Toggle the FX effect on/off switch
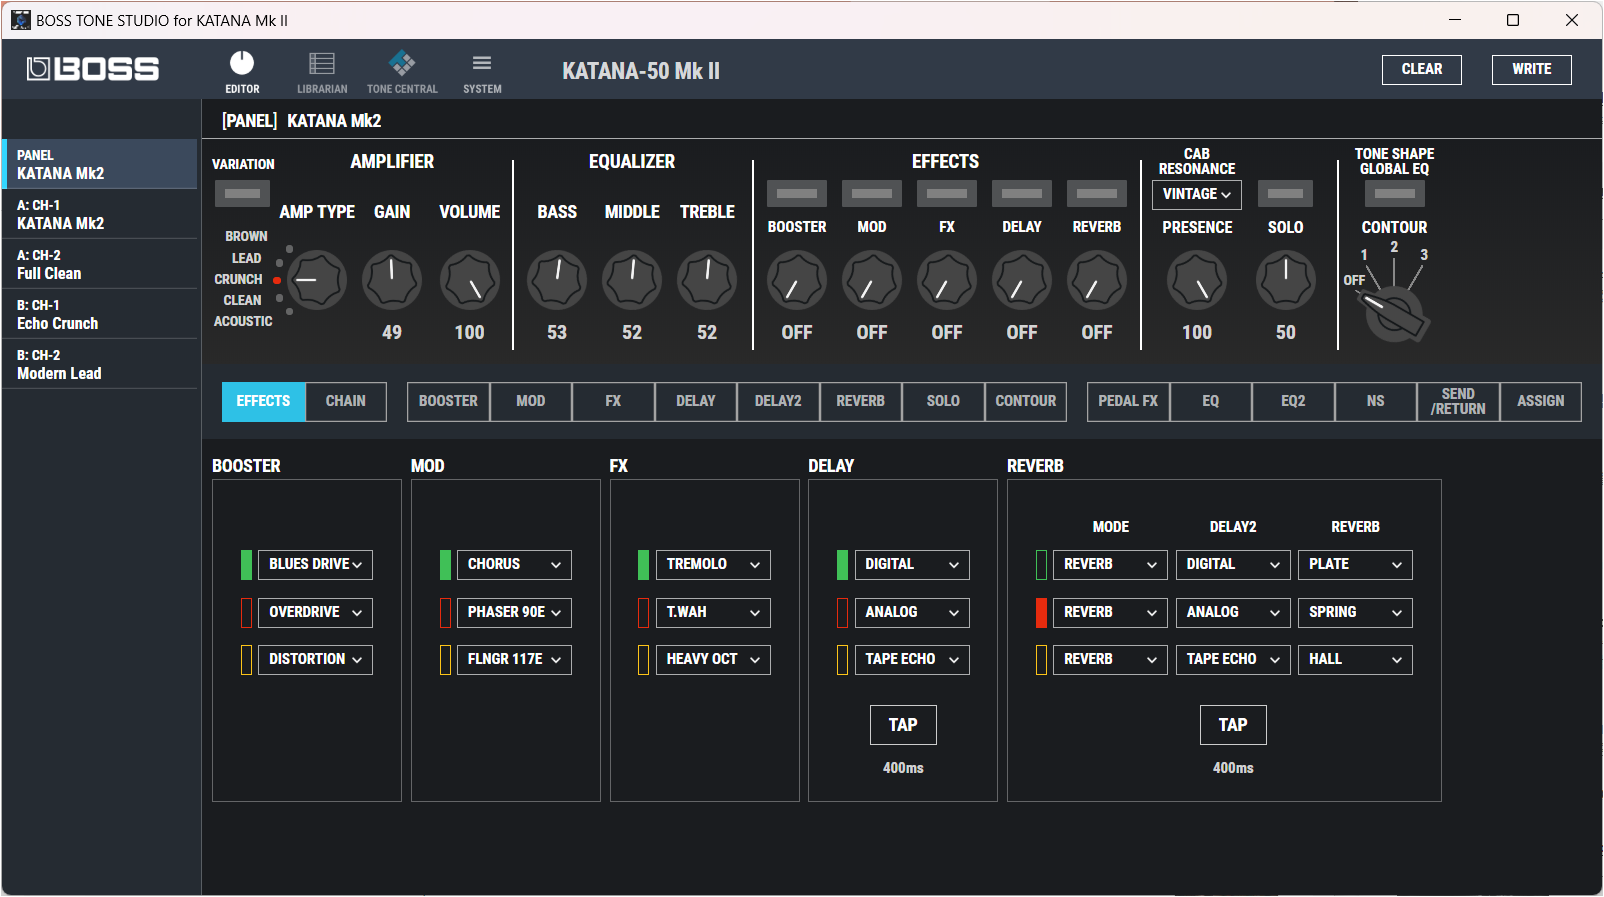Image resolution: width=1604 pixels, height=897 pixels. [x=947, y=193]
